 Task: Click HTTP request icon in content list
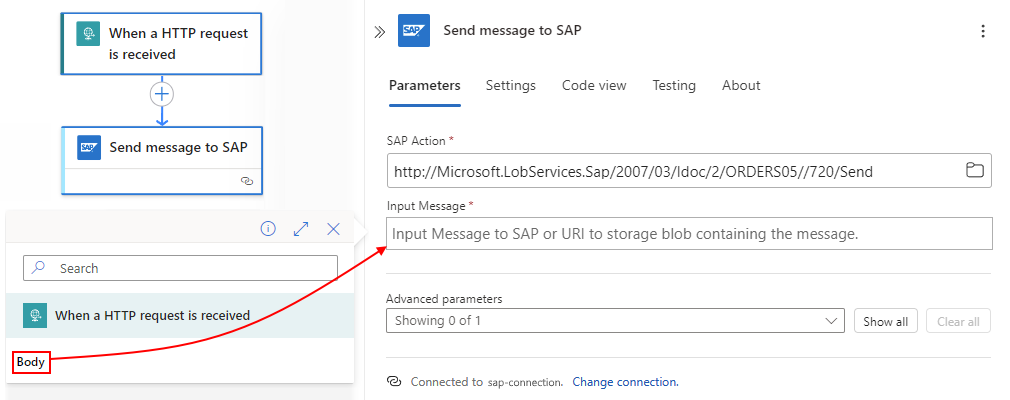click(x=35, y=316)
